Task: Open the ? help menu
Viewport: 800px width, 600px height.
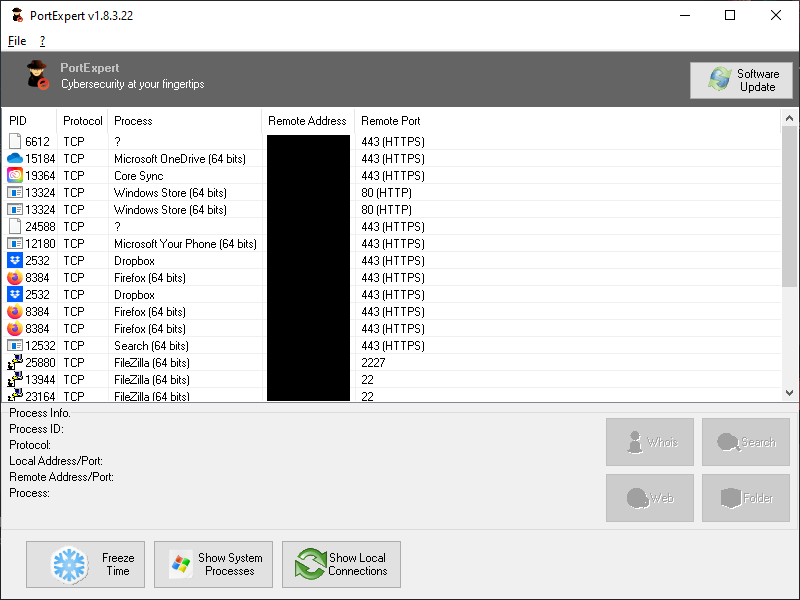Action: tap(42, 41)
